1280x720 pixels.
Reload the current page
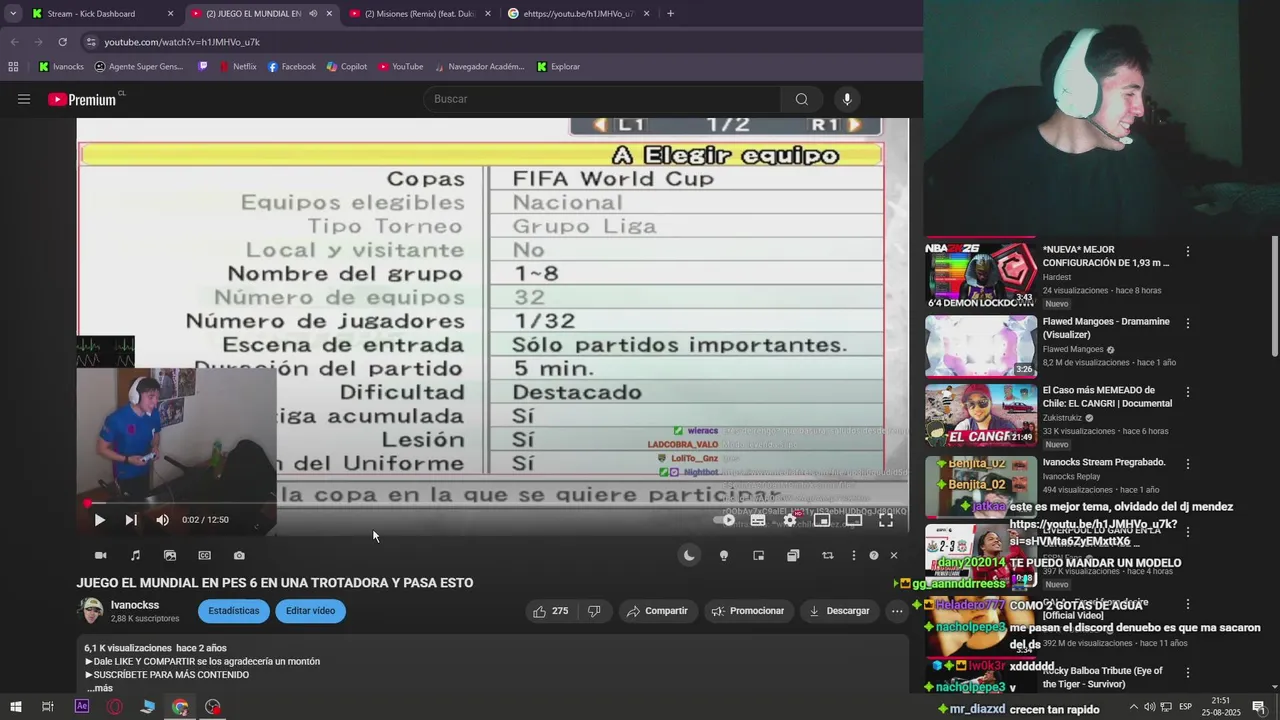click(x=62, y=42)
